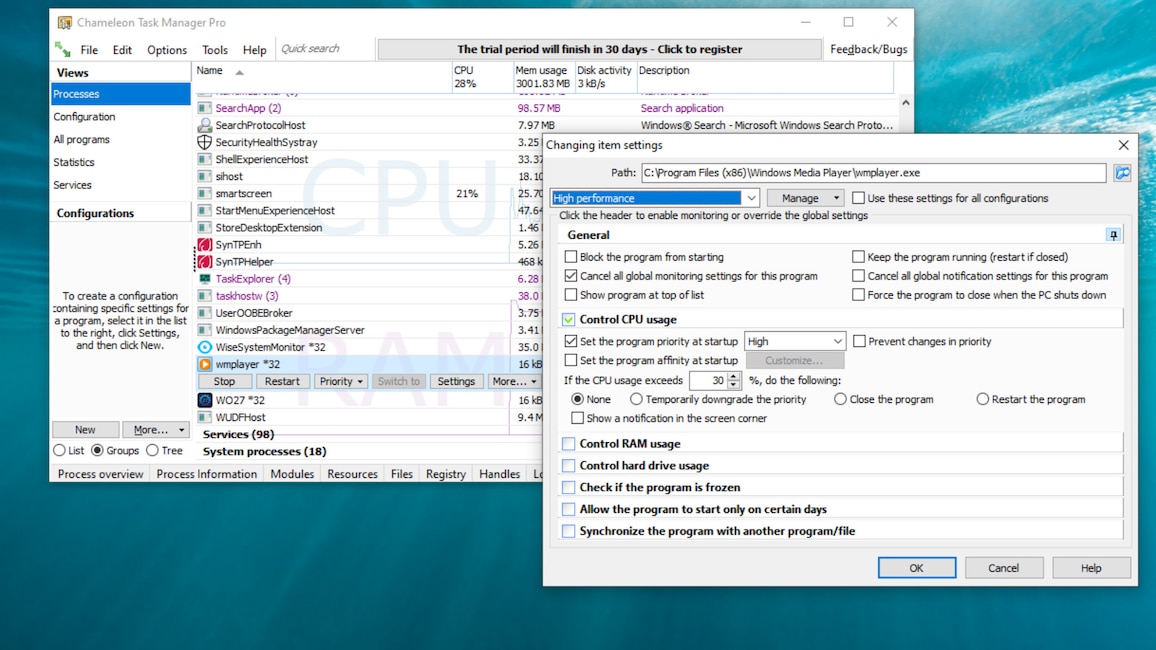
Task: Click the taskhostw process icon
Action: point(205,296)
